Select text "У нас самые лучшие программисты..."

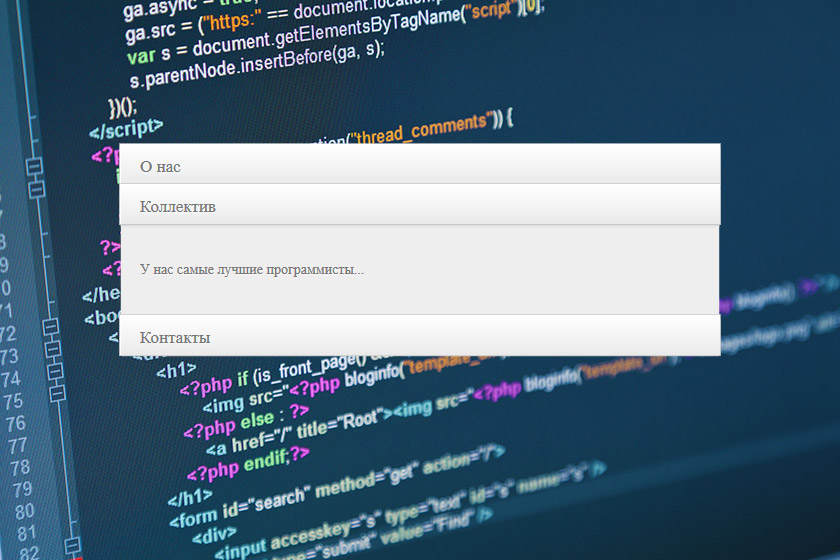tap(252, 270)
